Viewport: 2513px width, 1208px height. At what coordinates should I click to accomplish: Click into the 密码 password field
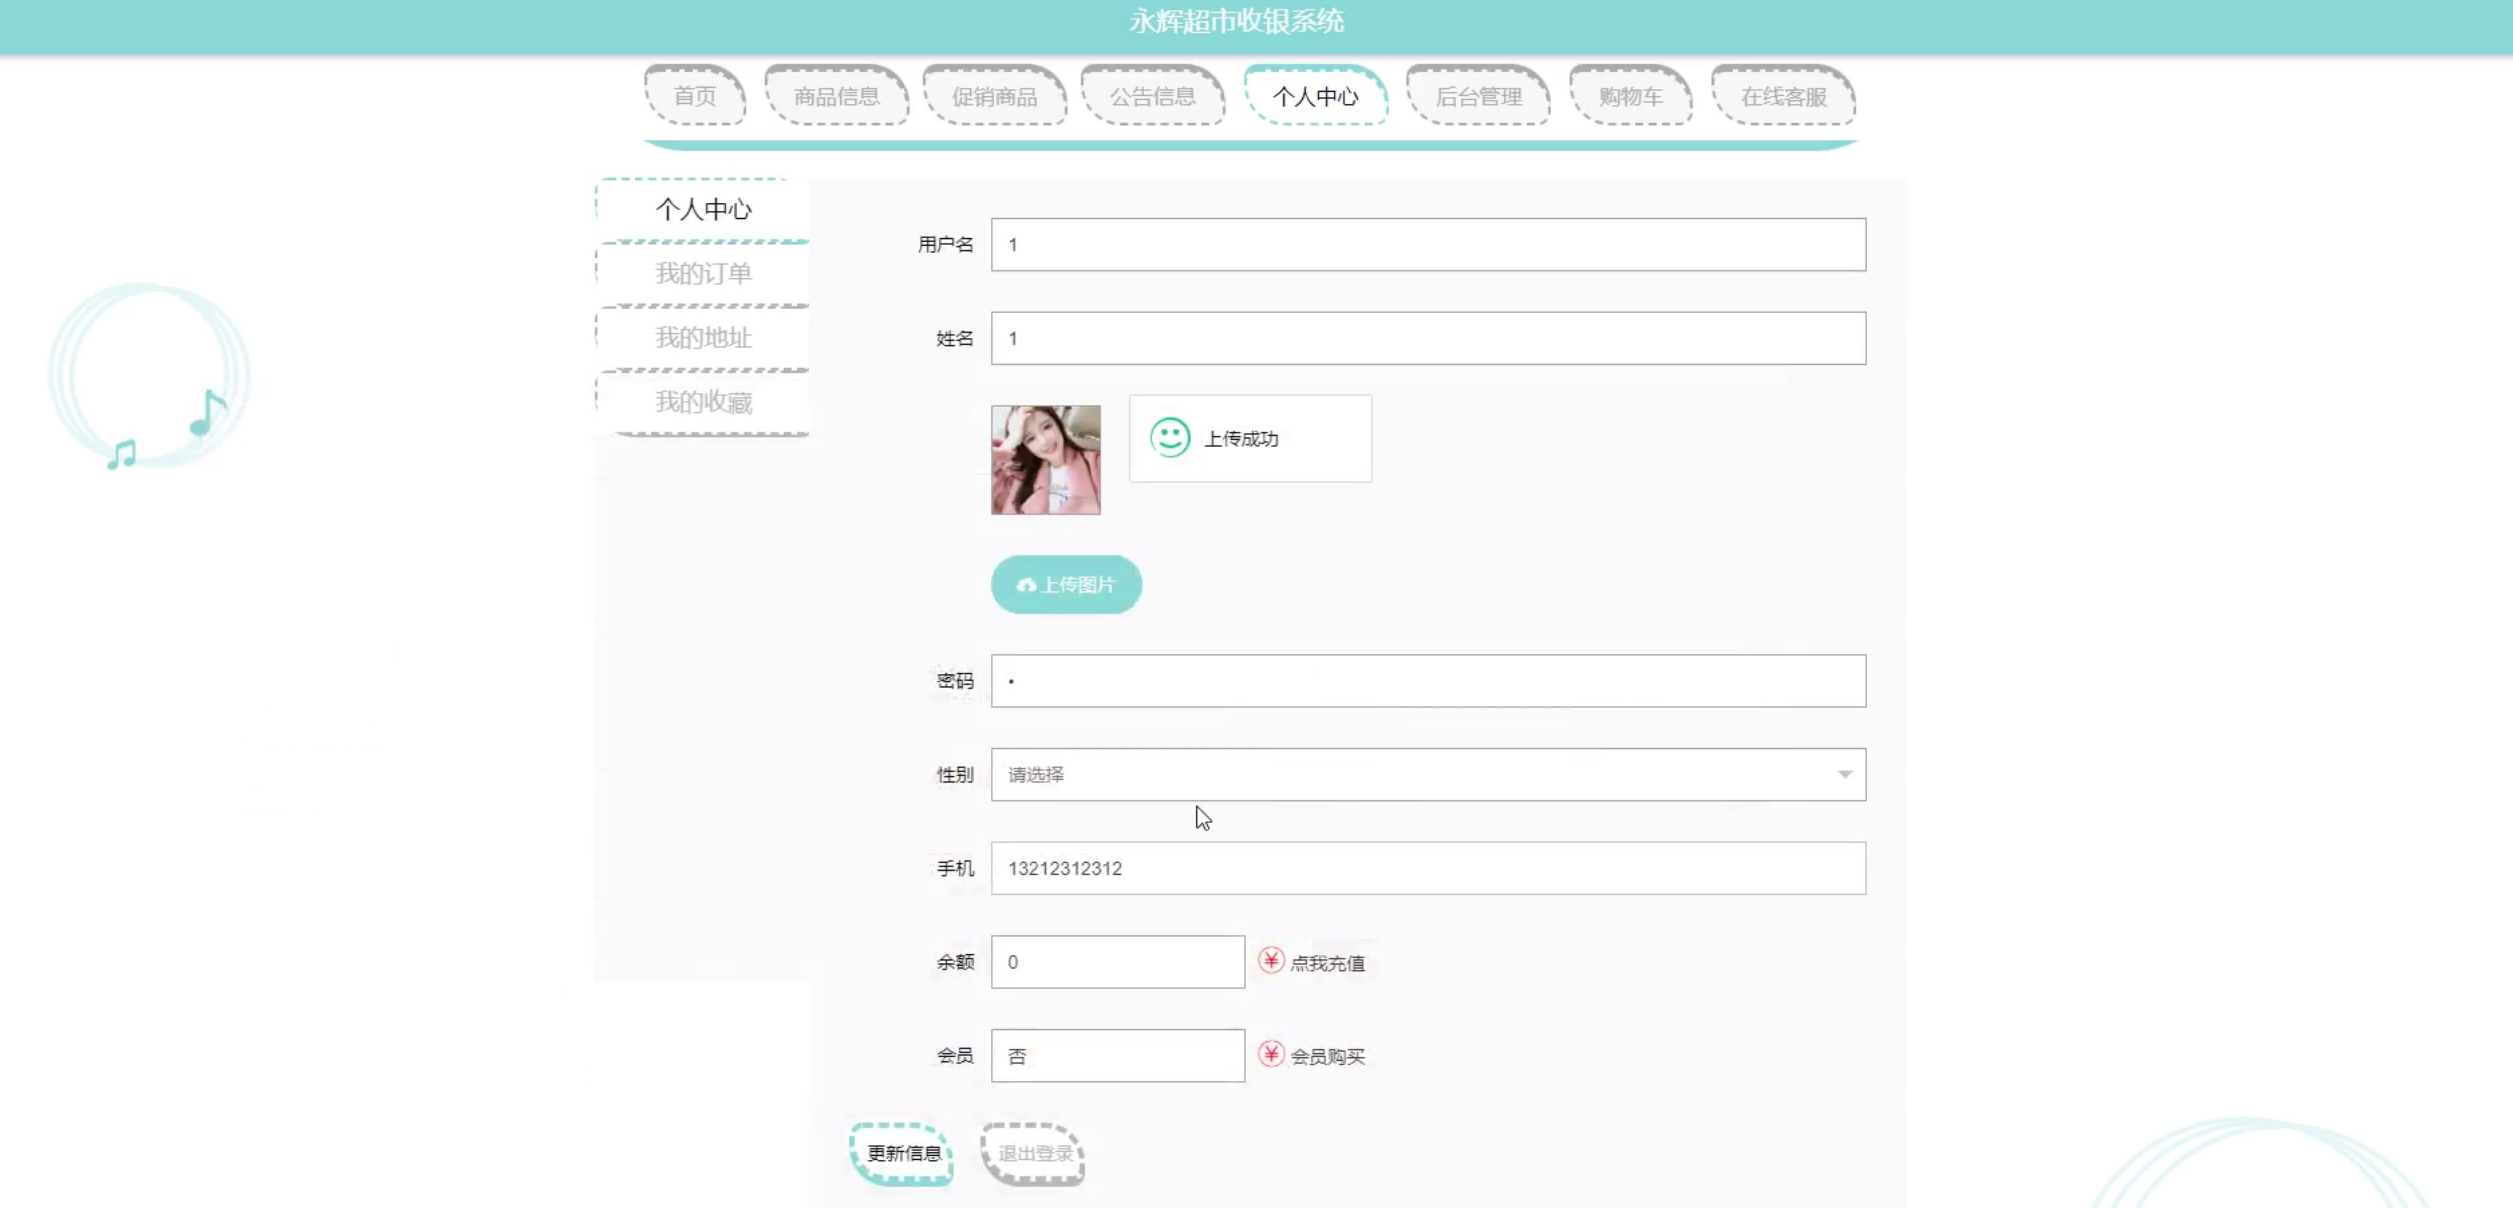[x=1427, y=681]
